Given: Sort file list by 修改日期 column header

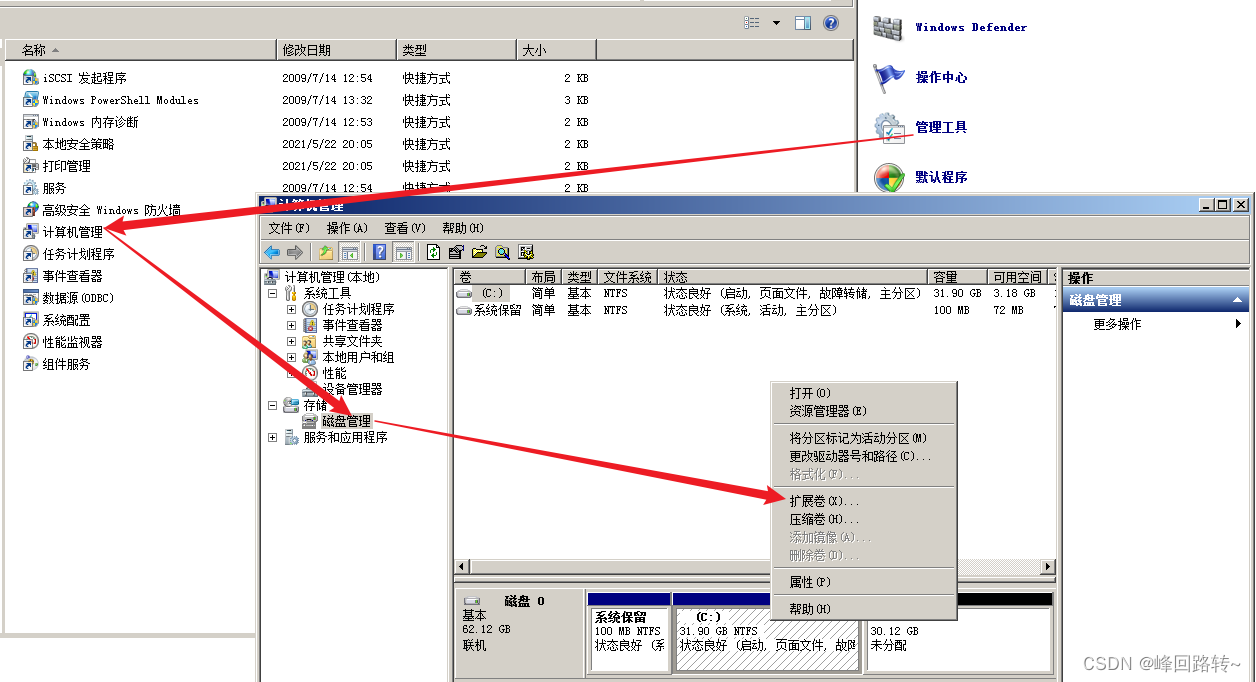Looking at the screenshot, I should tap(336, 50).
